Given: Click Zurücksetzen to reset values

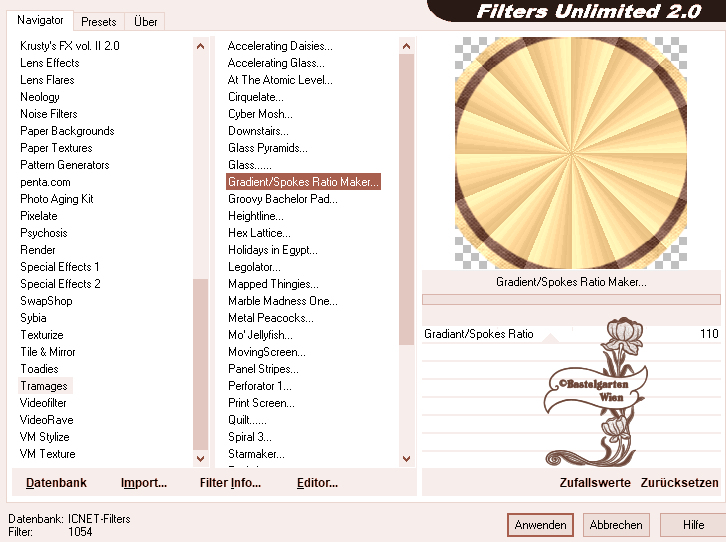Looking at the screenshot, I should click(x=679, y=483).
